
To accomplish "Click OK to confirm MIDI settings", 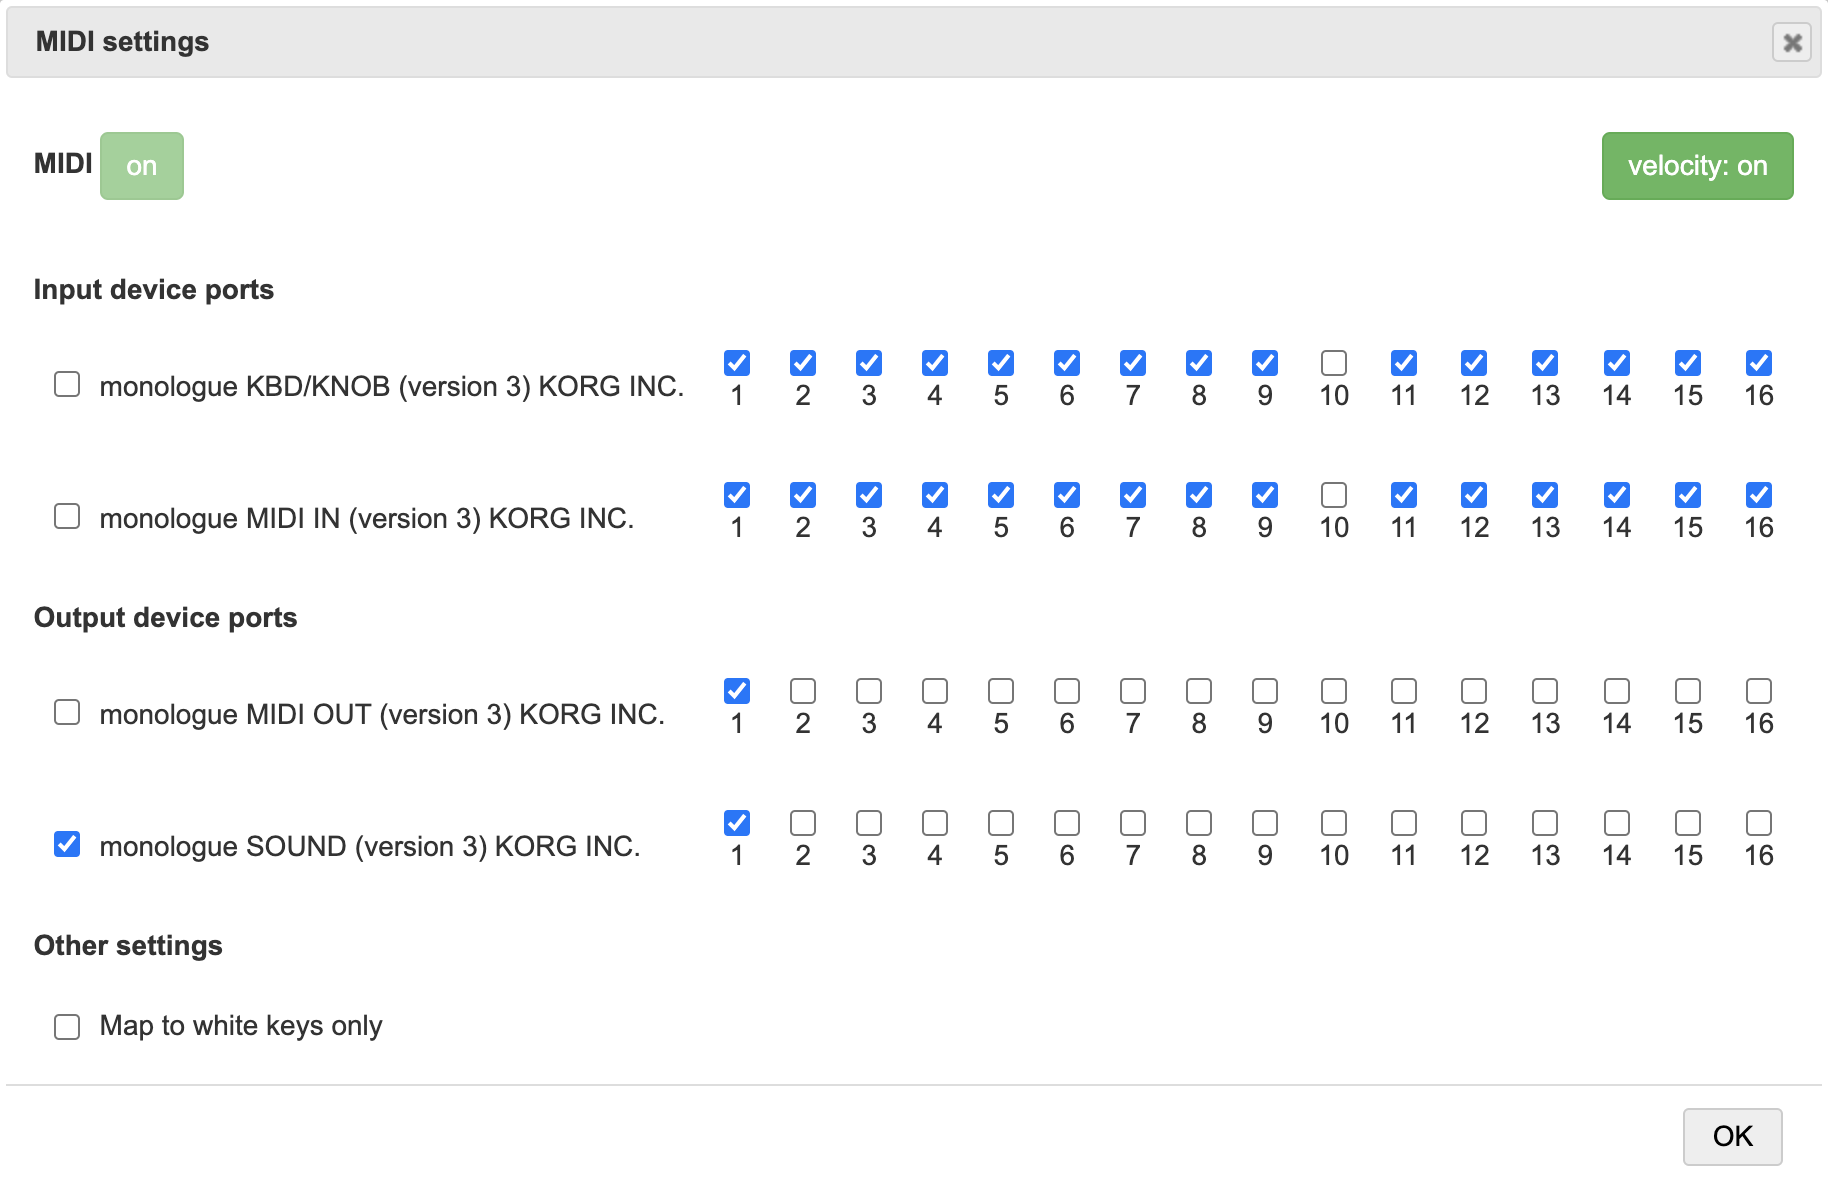I will 1731,1136.
